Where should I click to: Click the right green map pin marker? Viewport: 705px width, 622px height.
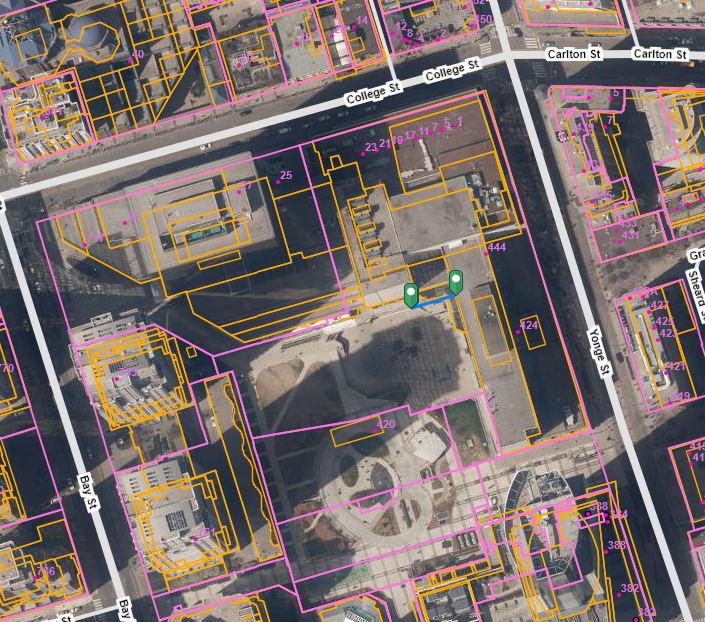pos(456,281)
